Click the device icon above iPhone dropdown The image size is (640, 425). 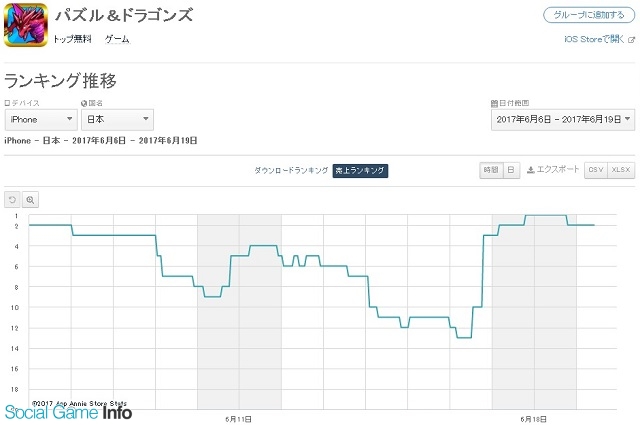[8, 103]
